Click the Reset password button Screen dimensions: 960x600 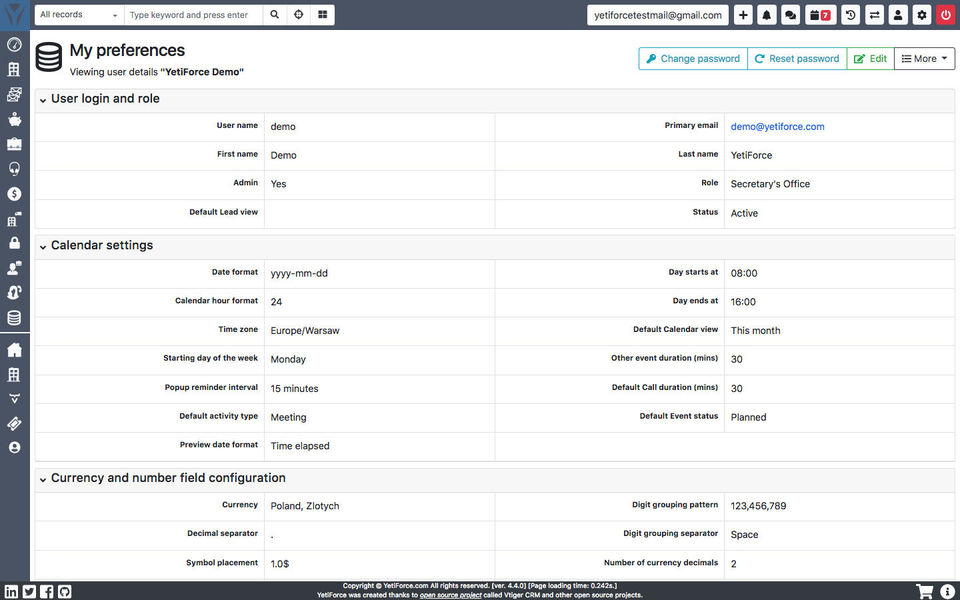pyautogui.click(x=797, y=59)
